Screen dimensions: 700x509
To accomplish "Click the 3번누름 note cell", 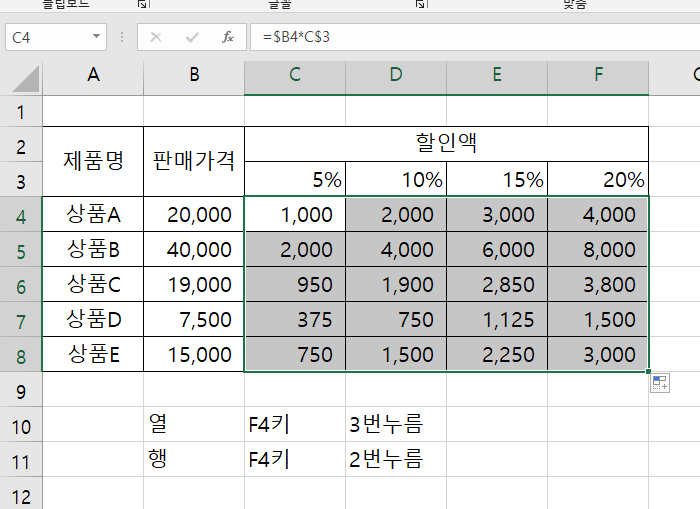I will [396, 424].
